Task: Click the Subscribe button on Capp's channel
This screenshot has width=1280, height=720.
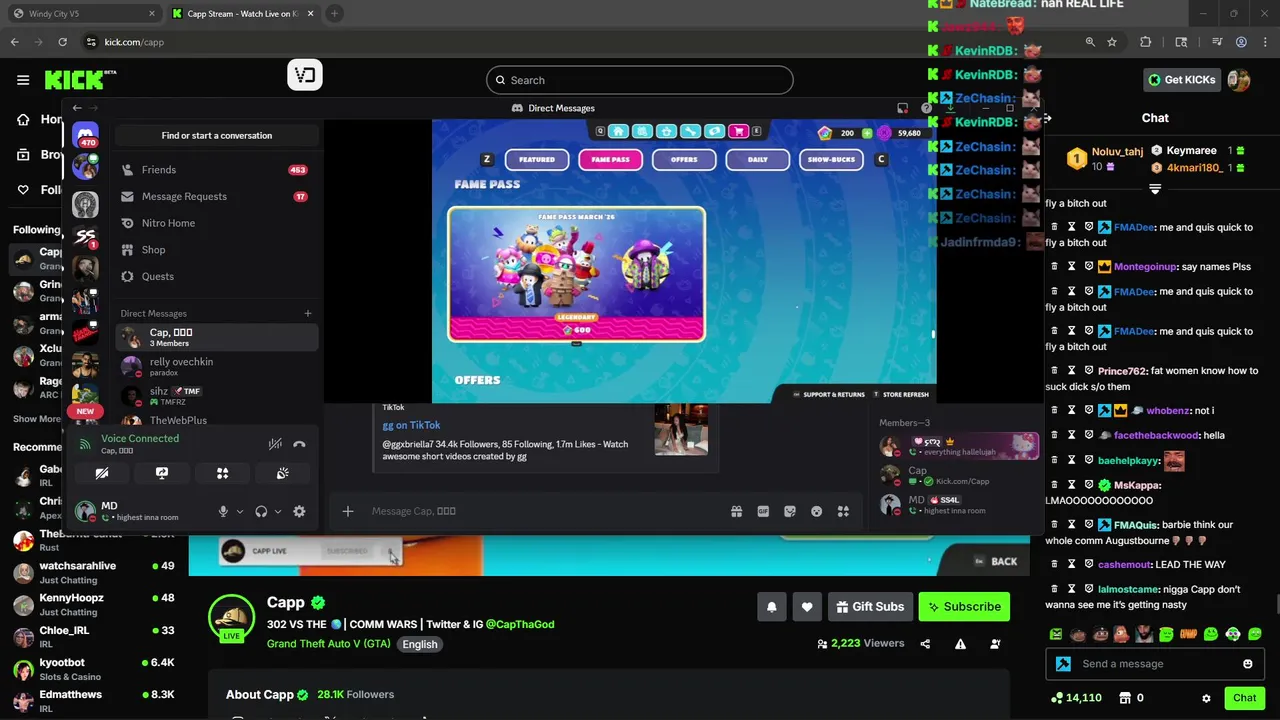Action: click(964, 606)
